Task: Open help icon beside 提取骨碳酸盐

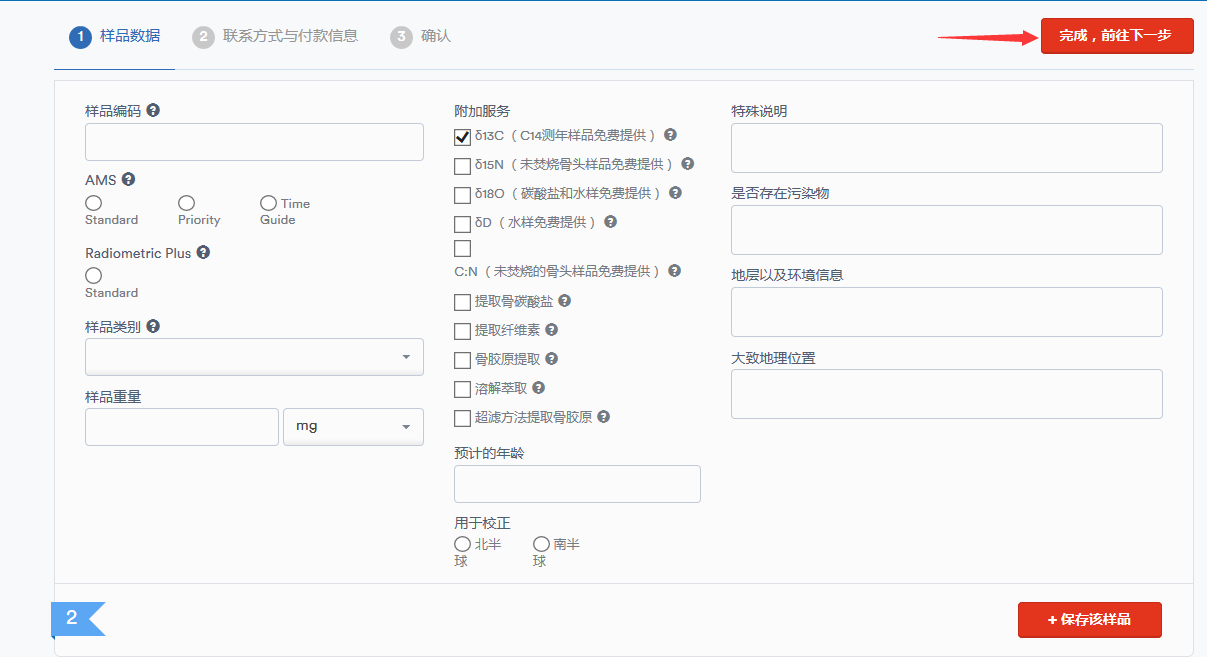Action: pyautogui.click(x=564, y=300)
